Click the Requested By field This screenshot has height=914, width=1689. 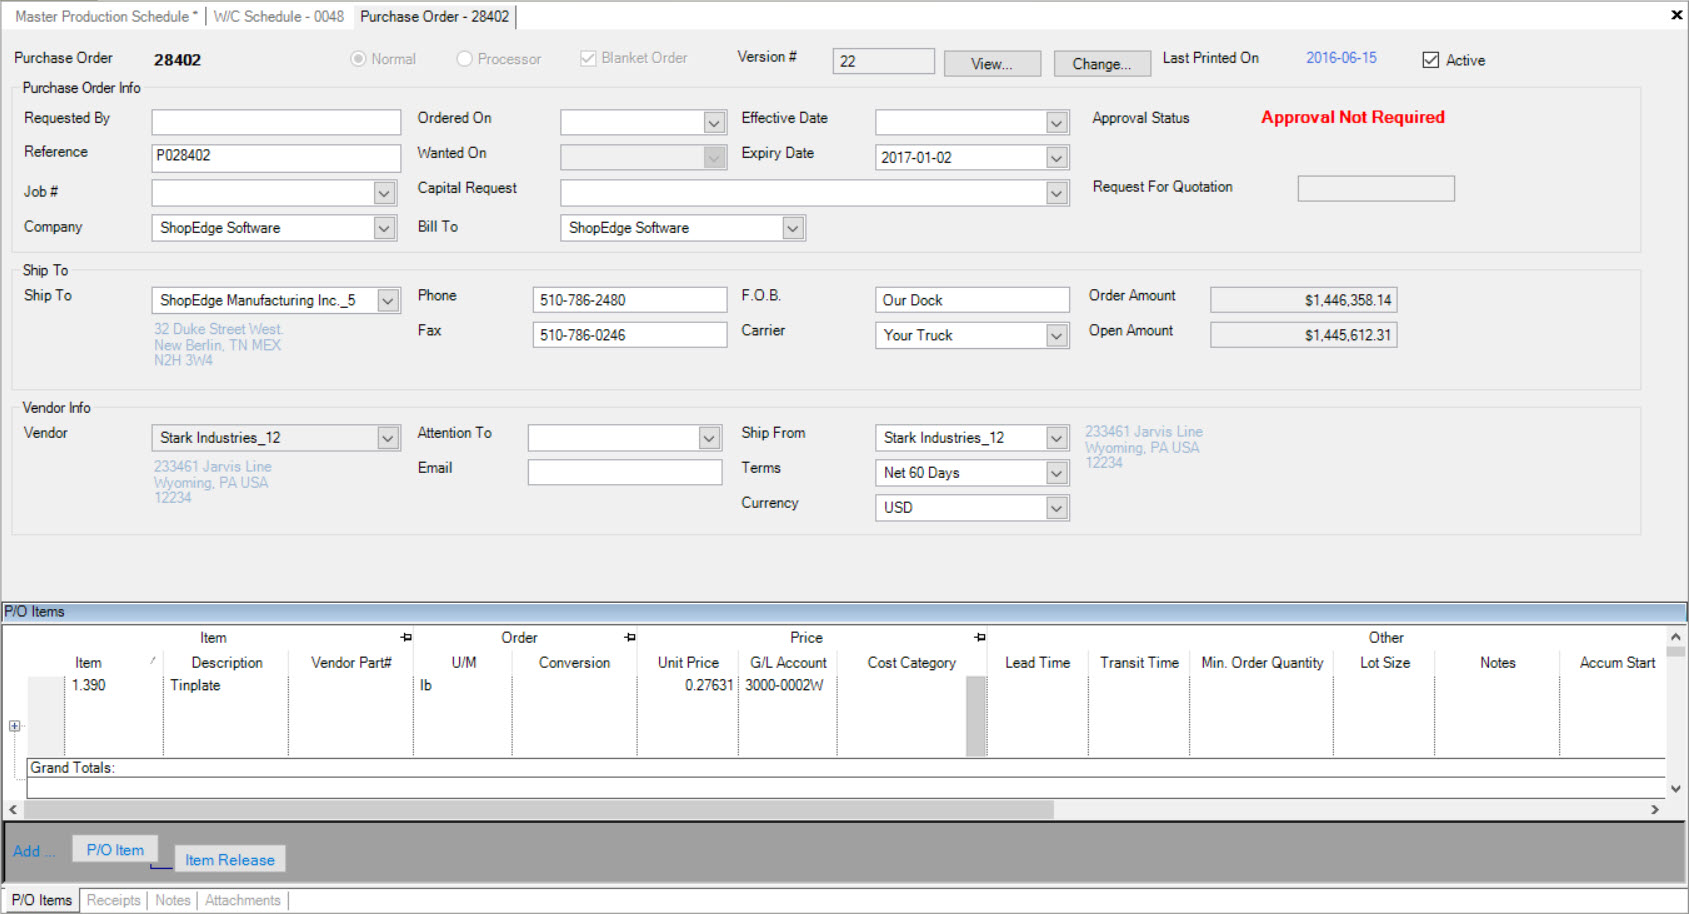[x=276, y=122]
